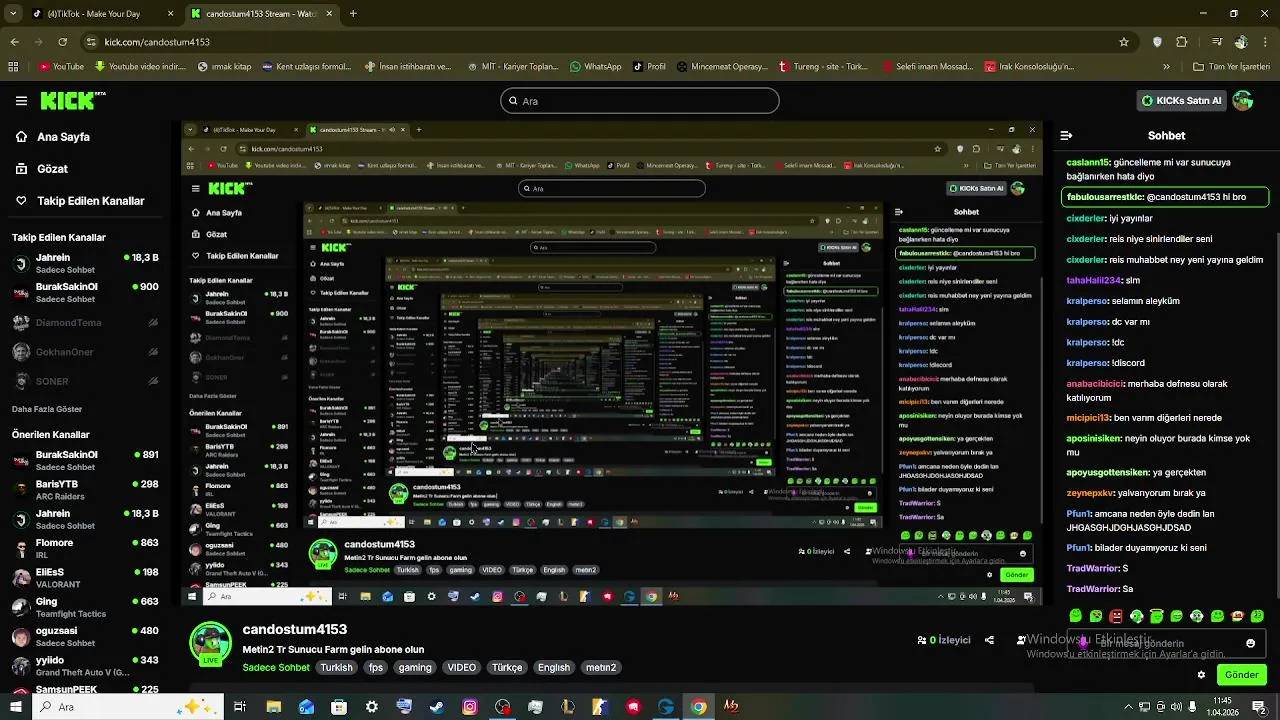
Task: Open recommended channel BarisYTB ARC Raiders
Action: click(85, 490)
